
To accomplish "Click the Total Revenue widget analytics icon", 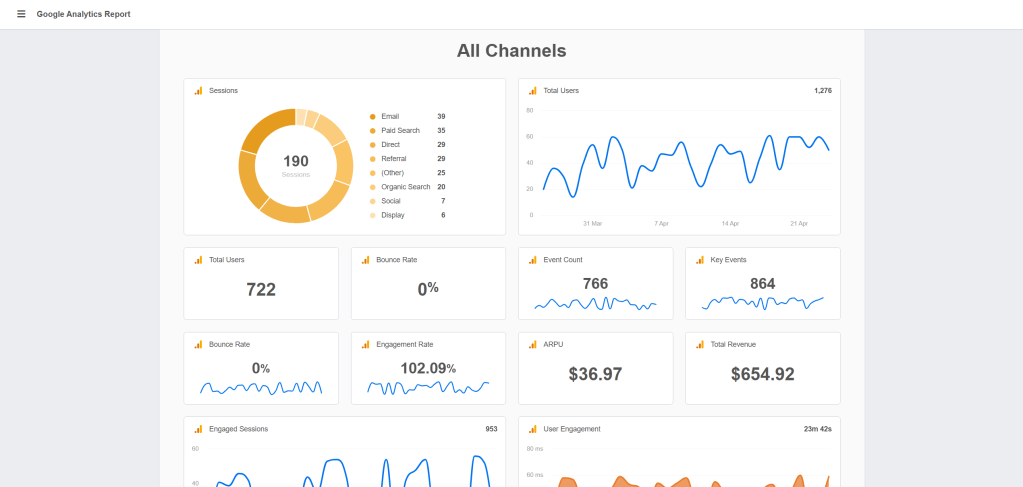I will pos(700,345).
